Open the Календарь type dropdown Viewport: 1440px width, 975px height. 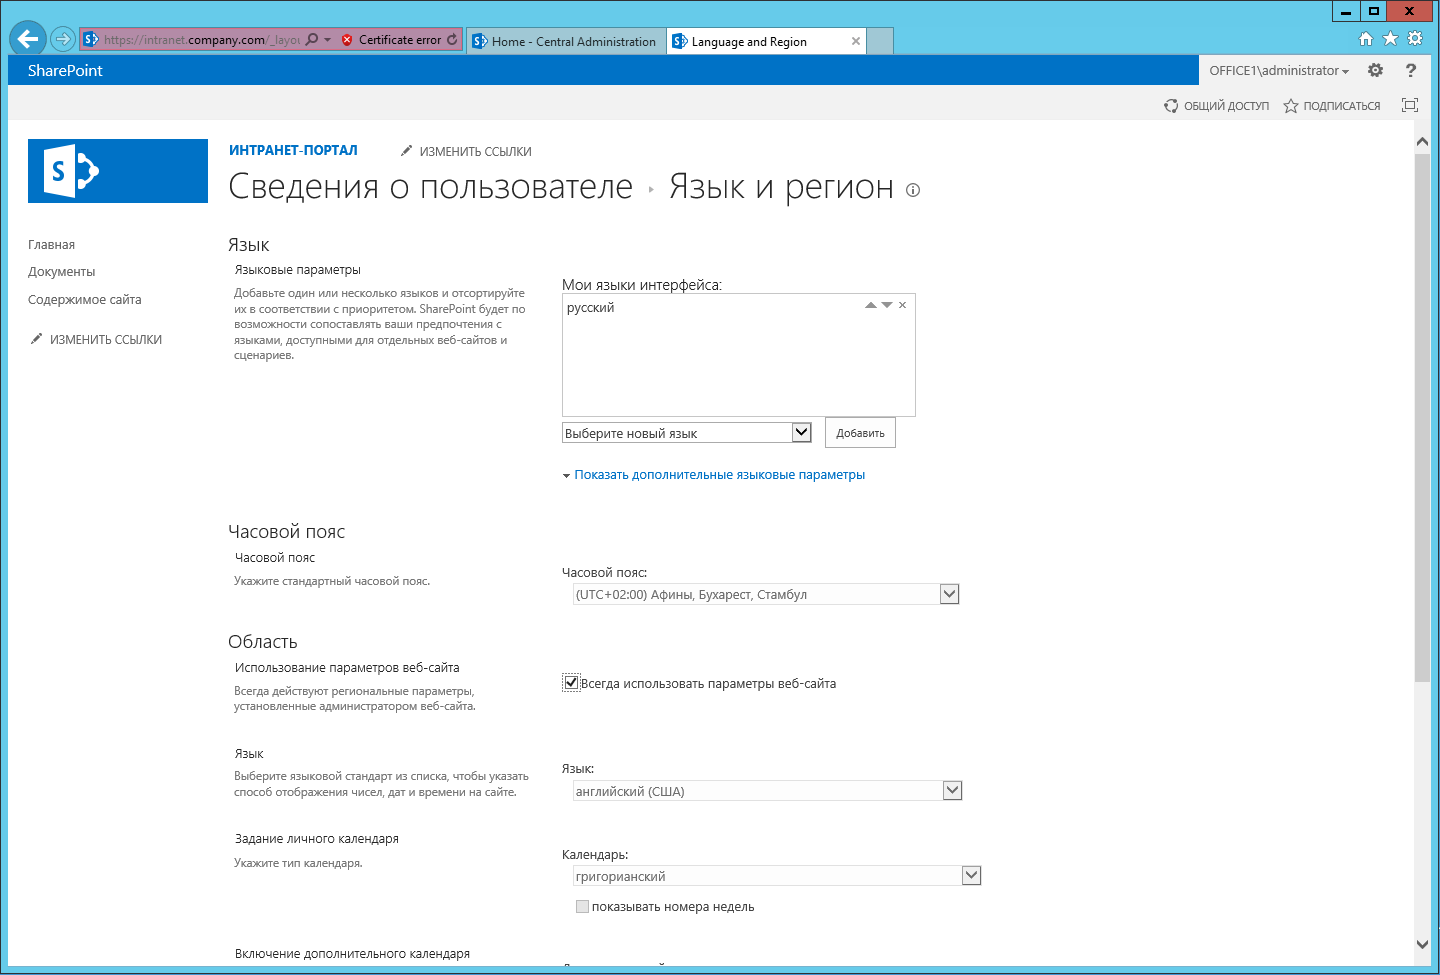(x=778, y=876)
